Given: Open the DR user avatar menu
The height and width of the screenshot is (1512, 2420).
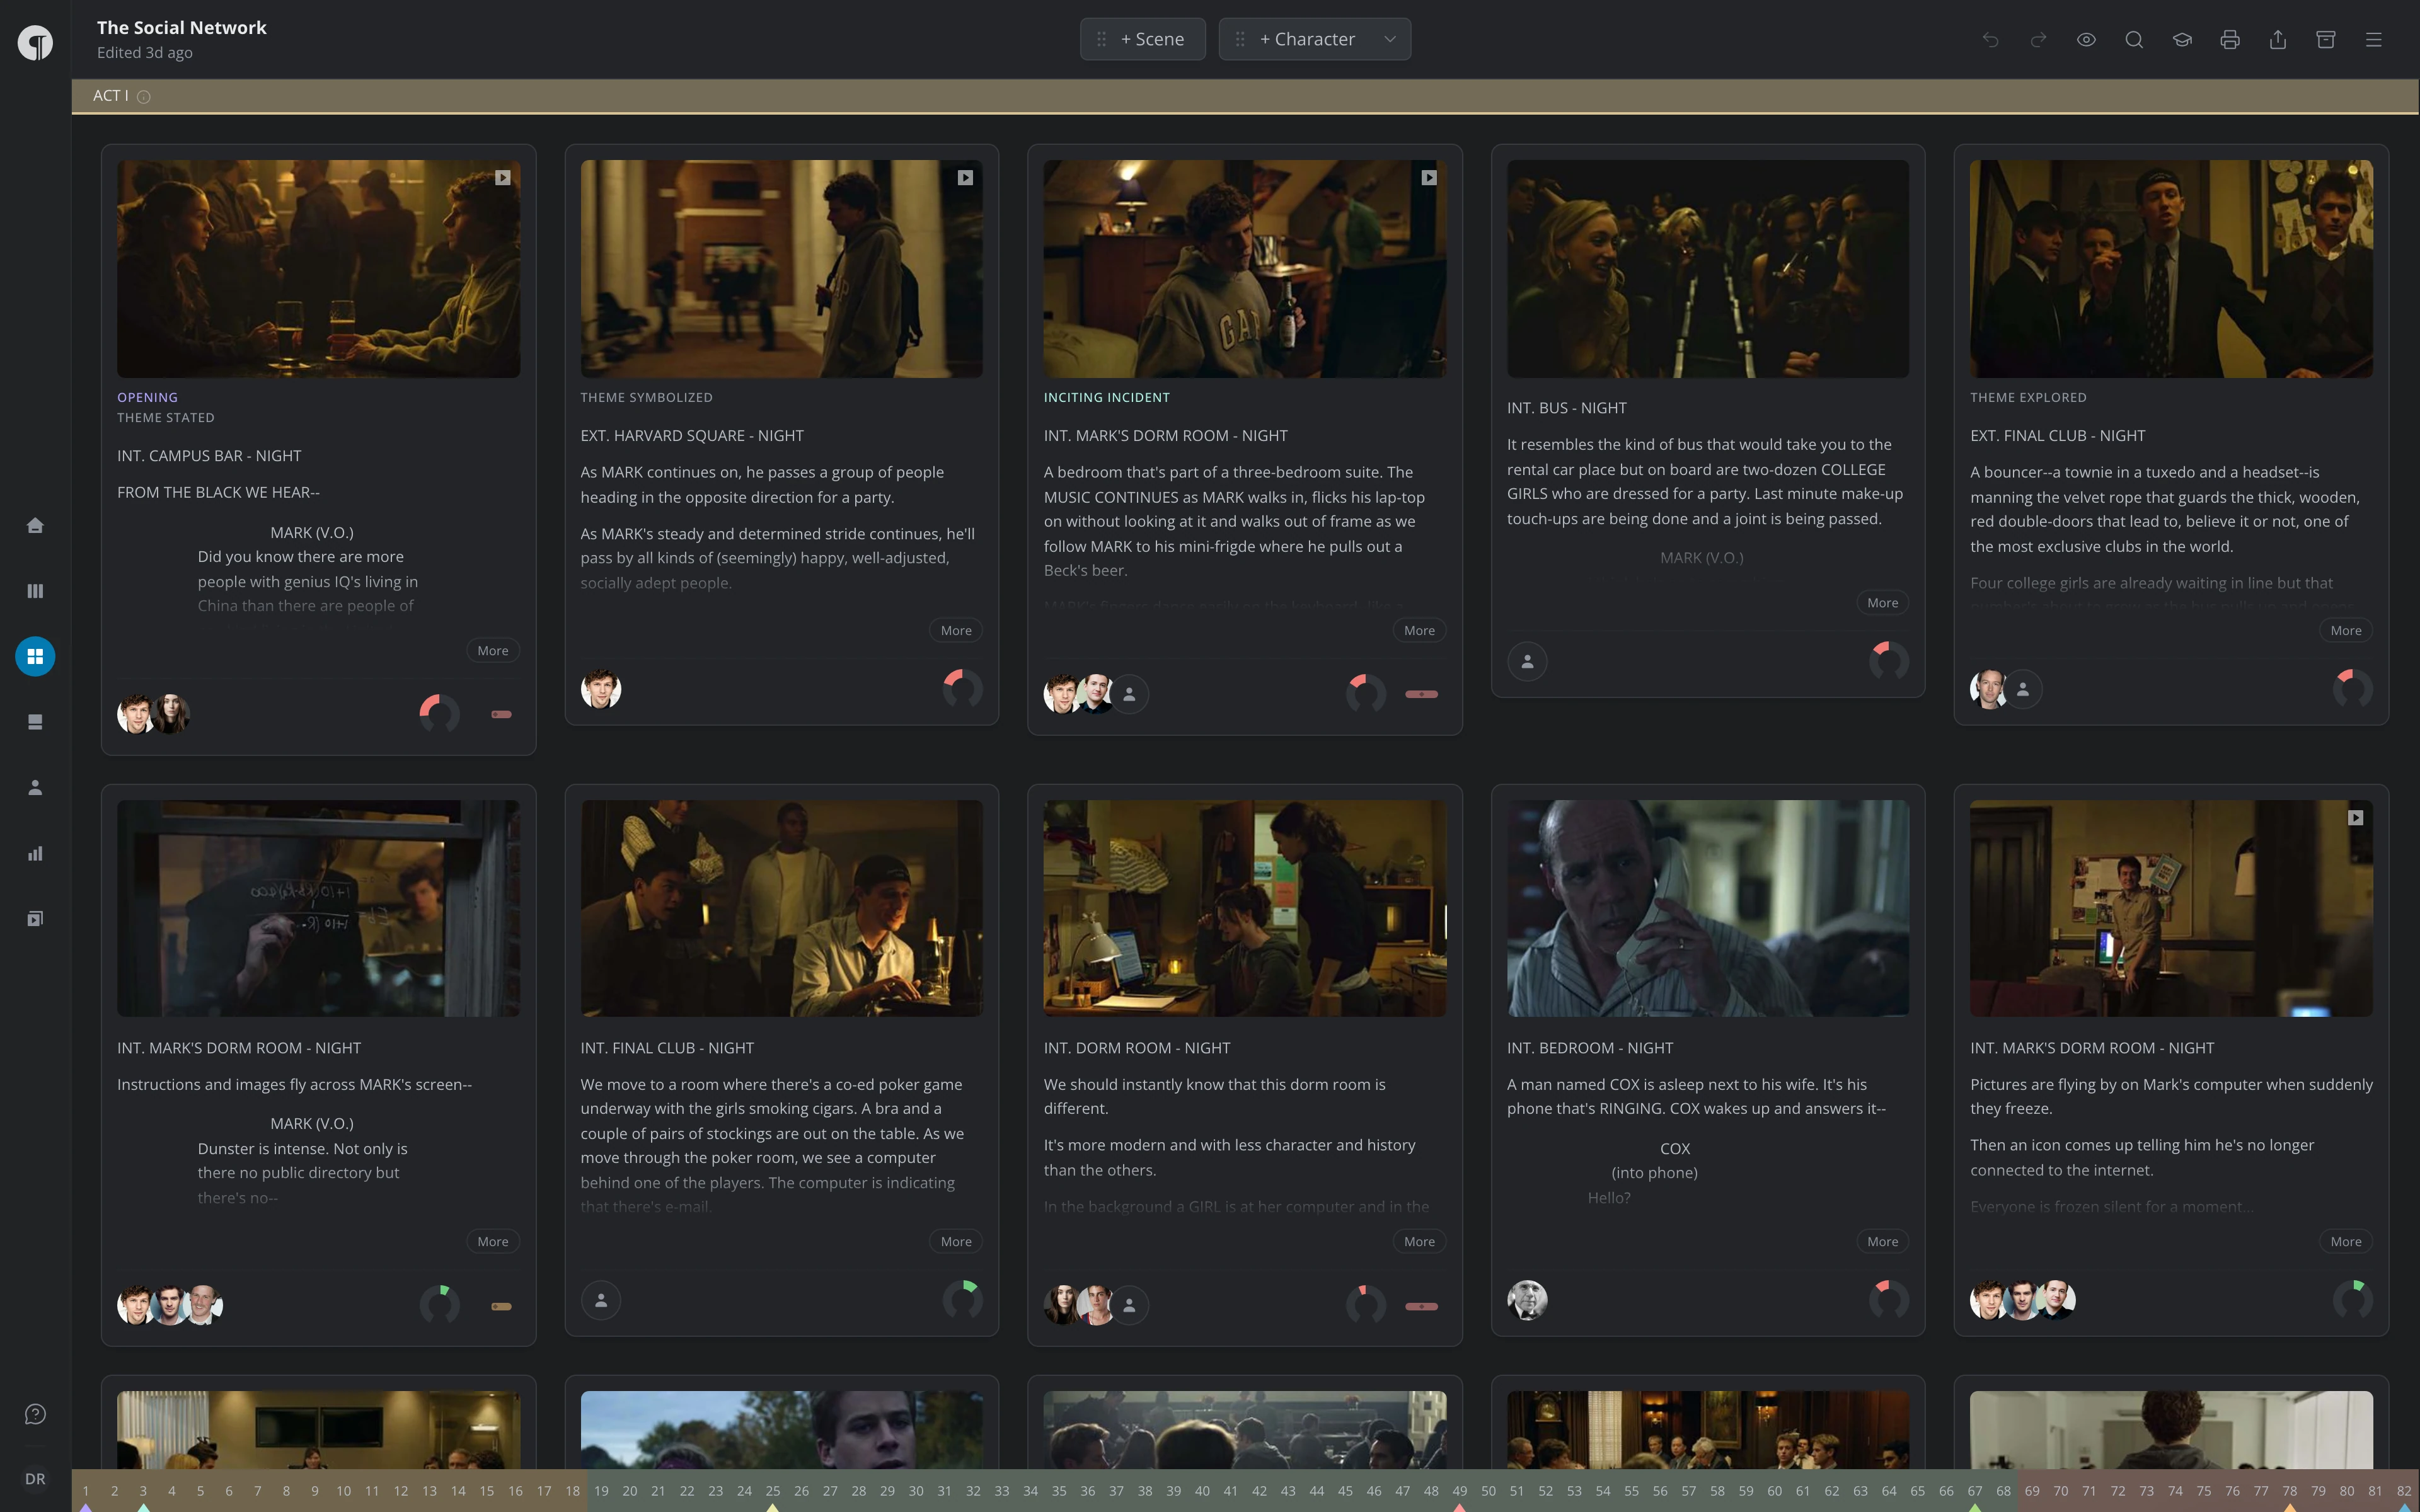Looking at the screenshot, I should [x=35, y=1479].
